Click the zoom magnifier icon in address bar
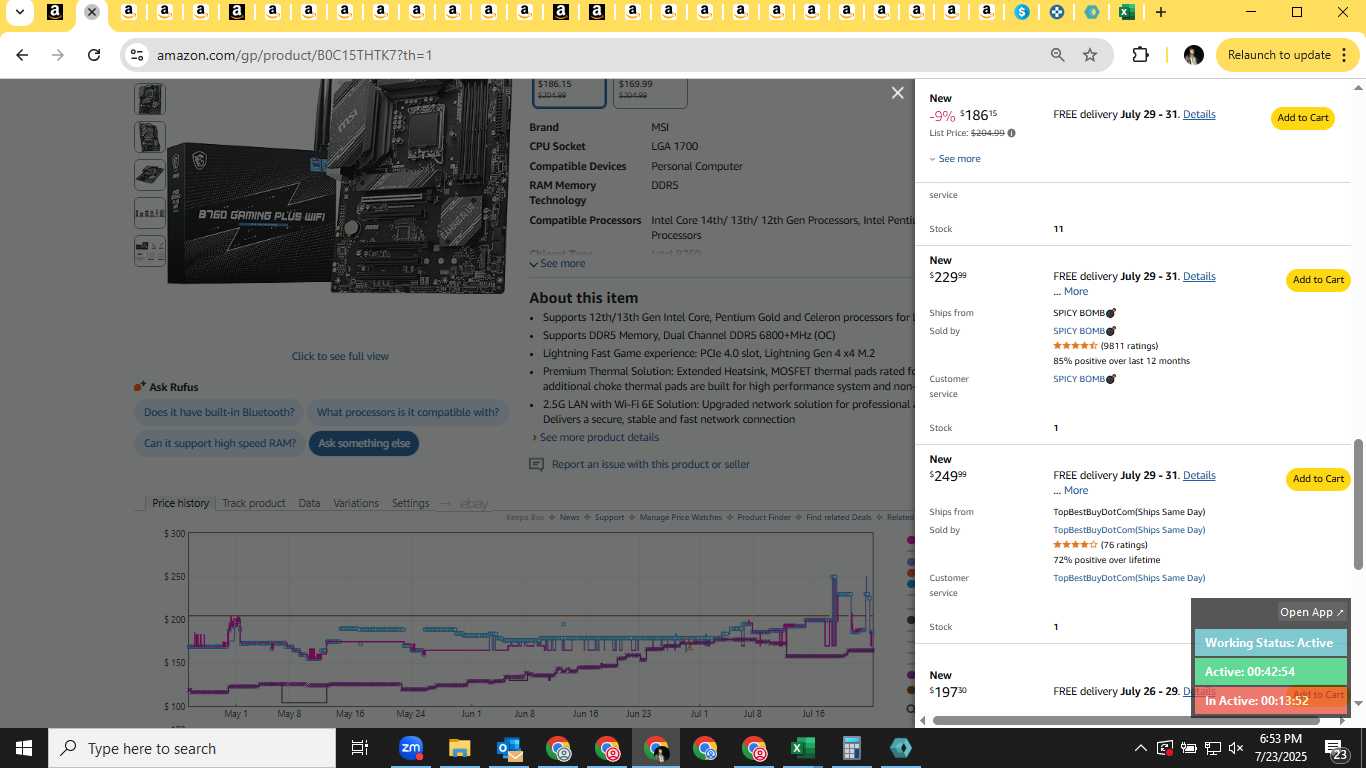Screen dimensions: 1366x768 coord(1057,55)
